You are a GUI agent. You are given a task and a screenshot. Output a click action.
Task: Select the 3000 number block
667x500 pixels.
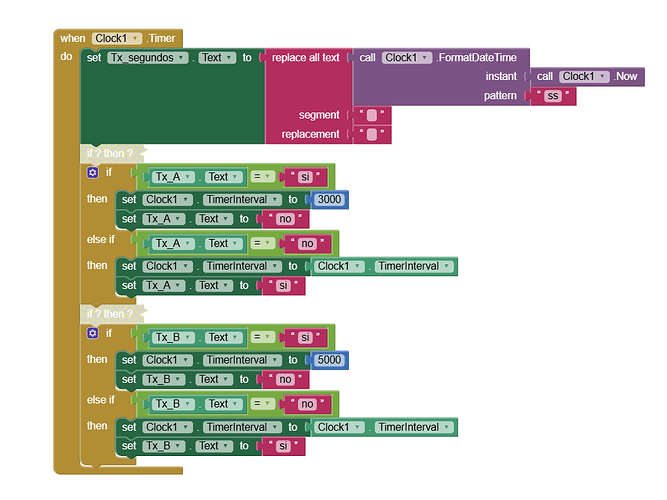(x=330, y=200)
